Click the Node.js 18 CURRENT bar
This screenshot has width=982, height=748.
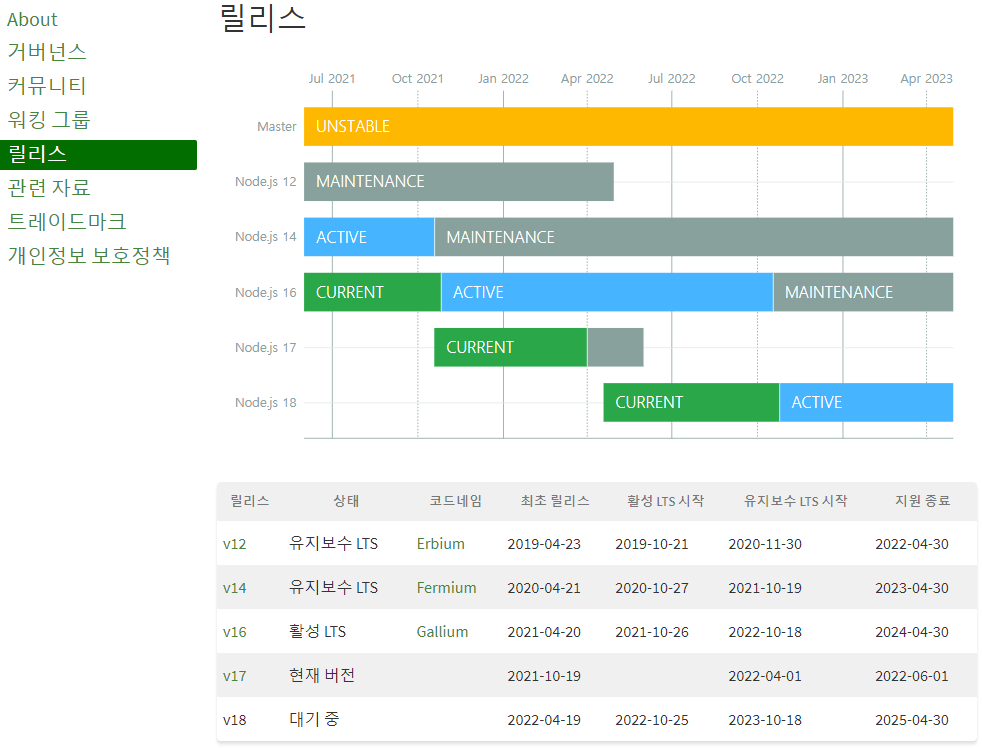pos(691,402)
